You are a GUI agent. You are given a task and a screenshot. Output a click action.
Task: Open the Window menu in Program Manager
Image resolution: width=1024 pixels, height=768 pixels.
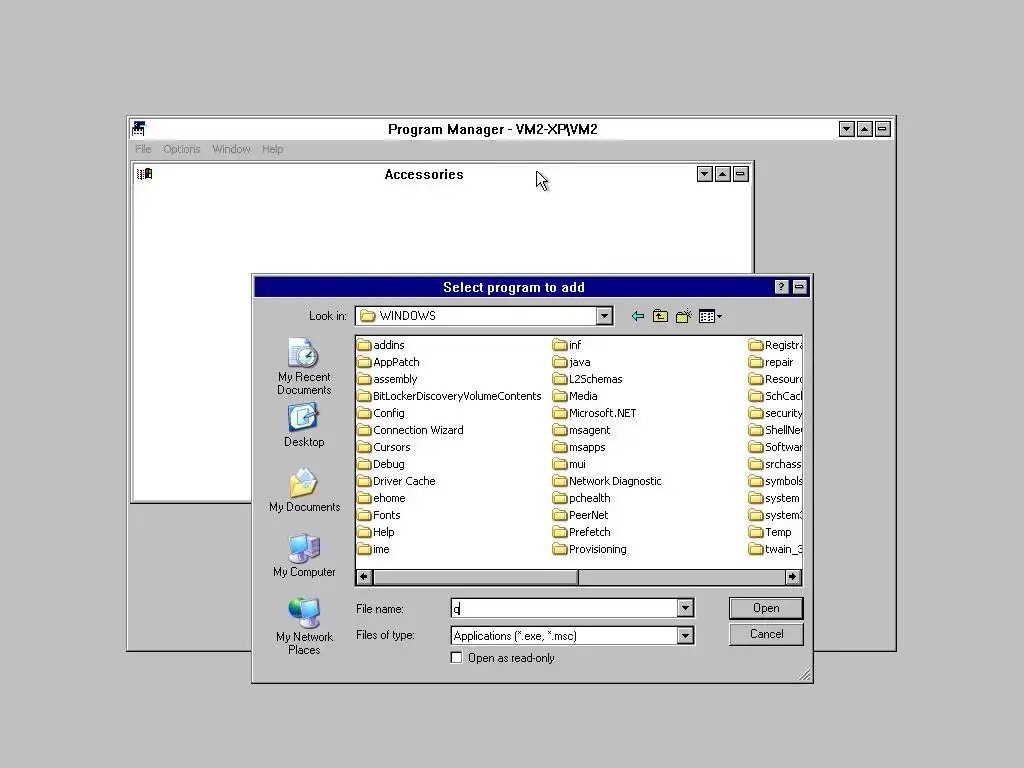(231, 149)
